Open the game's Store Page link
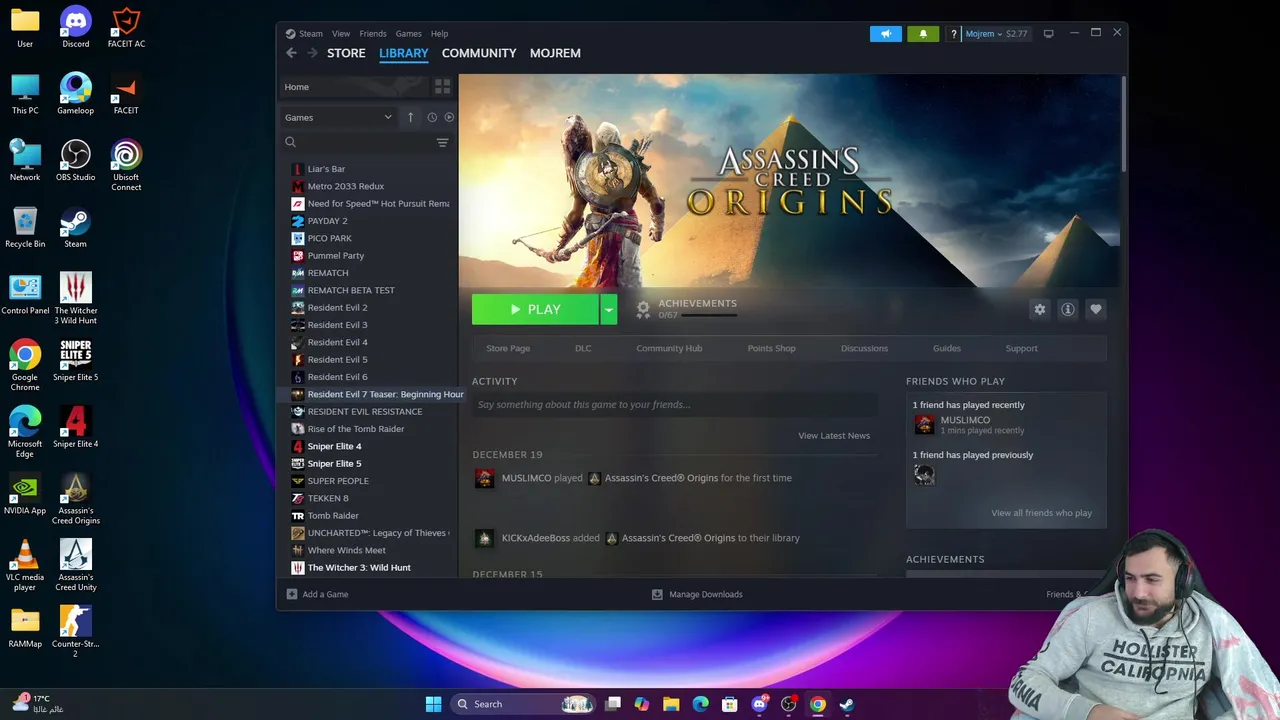This screenshot has width=1280, height=720. pos(508,348)
